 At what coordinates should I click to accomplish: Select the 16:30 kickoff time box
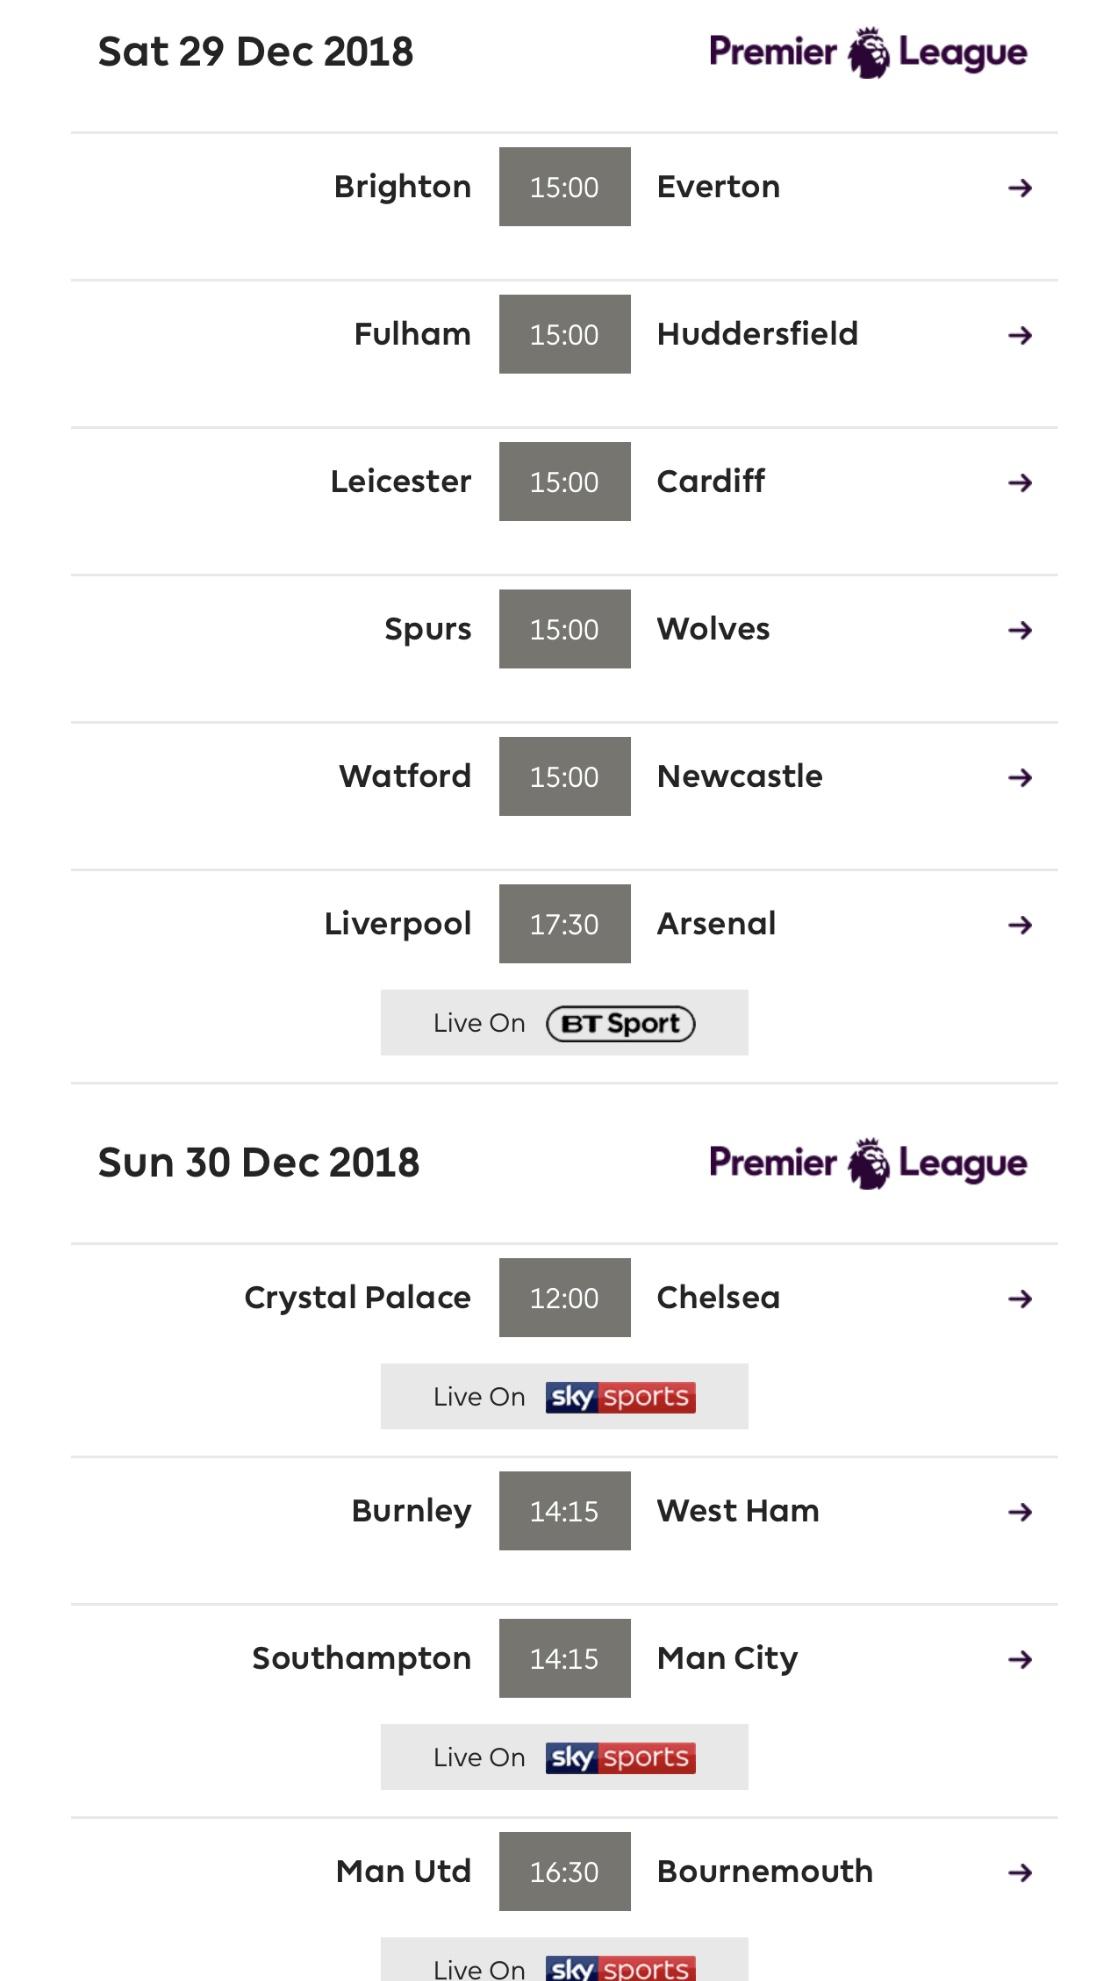click(564, 1872)
